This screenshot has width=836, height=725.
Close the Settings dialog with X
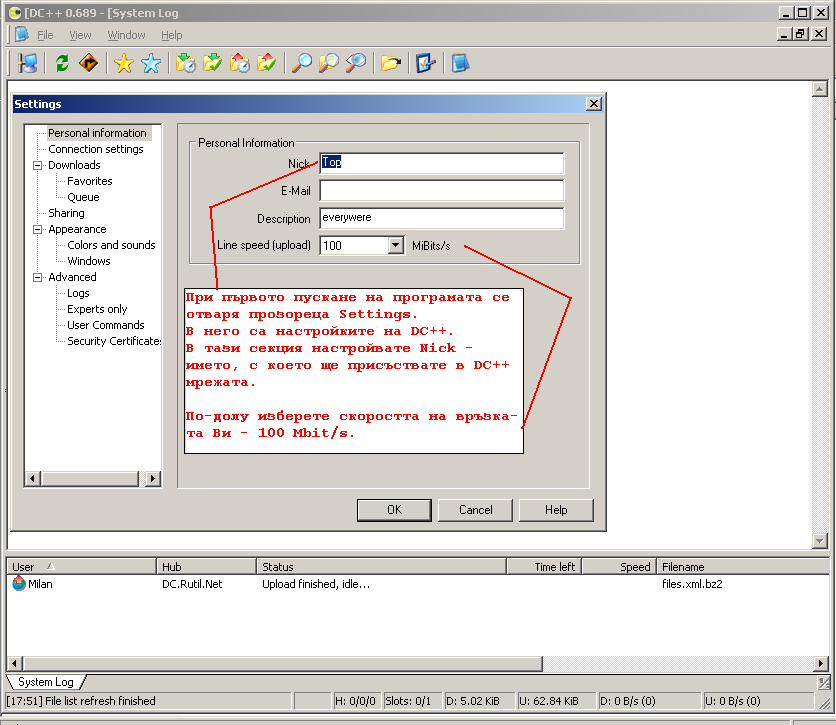[593, 103]
